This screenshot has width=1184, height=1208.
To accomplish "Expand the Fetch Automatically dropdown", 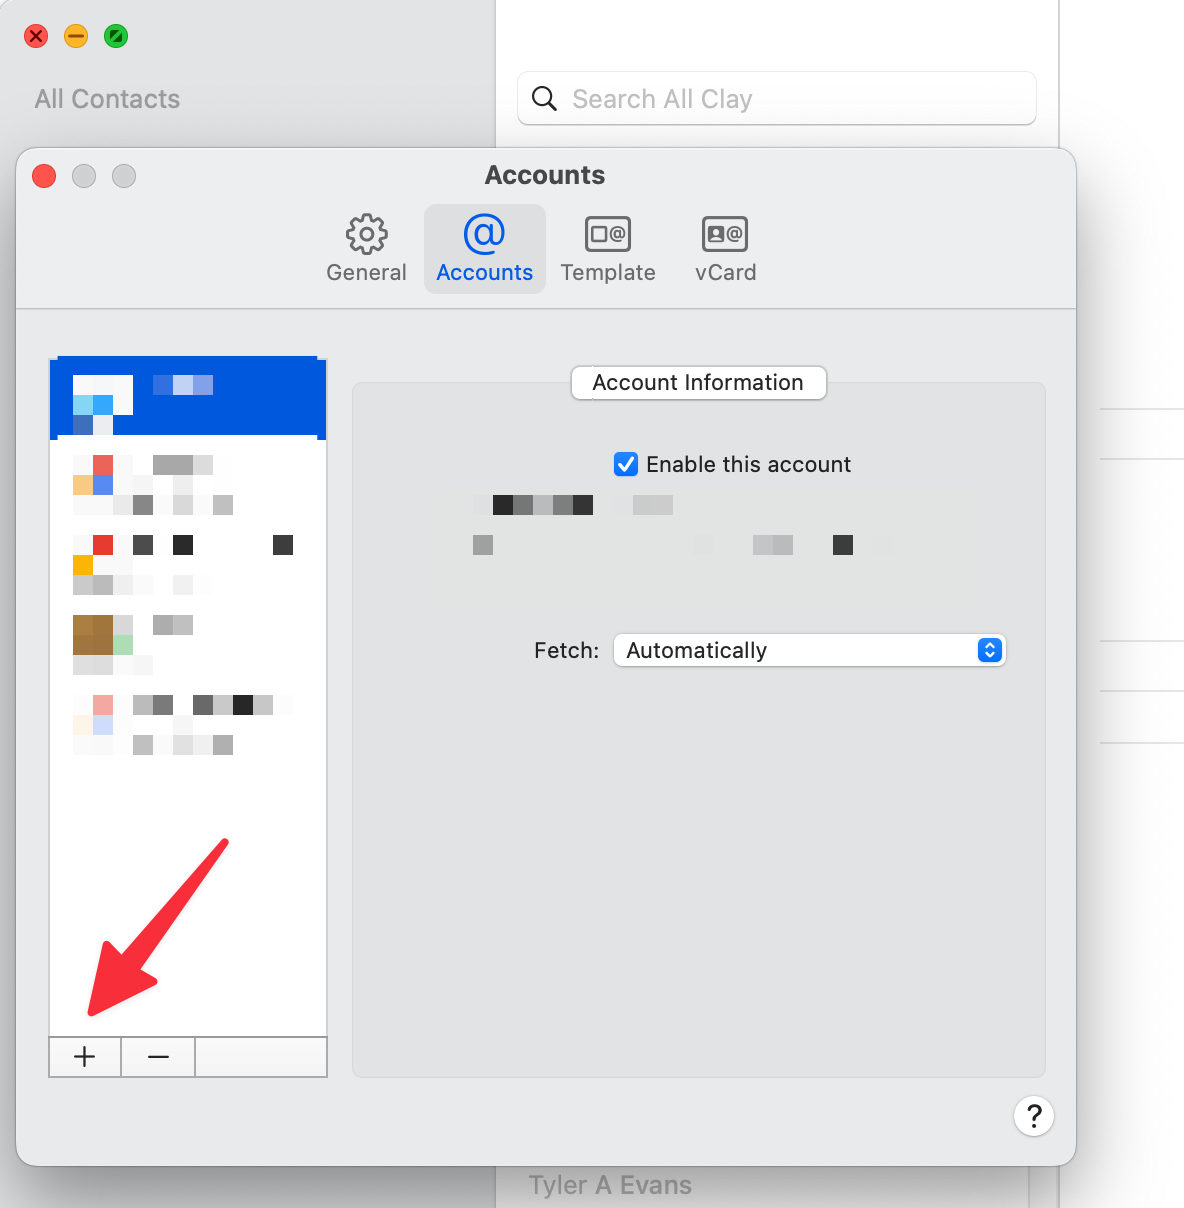I will click(x=809, y=650).
